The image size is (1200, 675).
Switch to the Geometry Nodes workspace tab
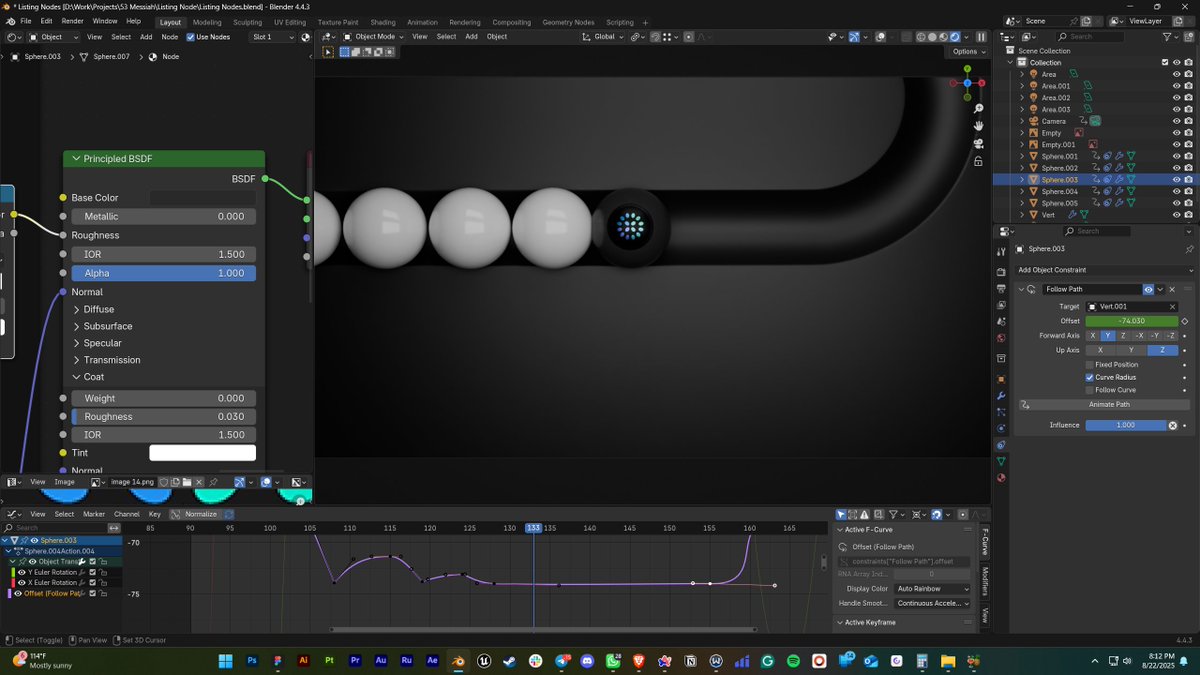click(568, 22)
